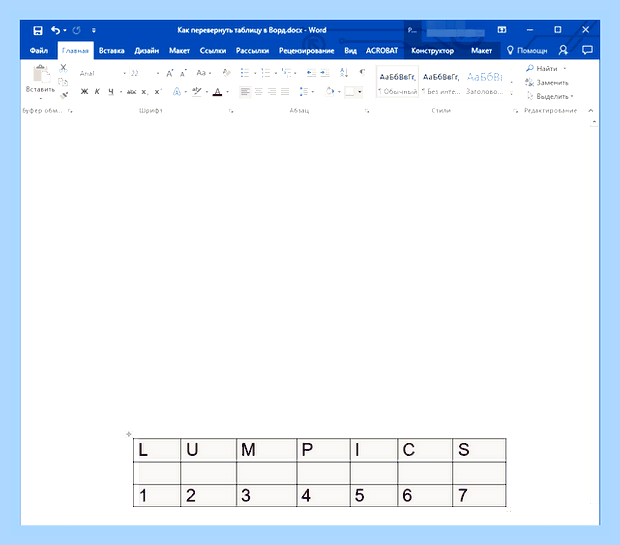Switch to the Рецензирование tab

[306, 51]
